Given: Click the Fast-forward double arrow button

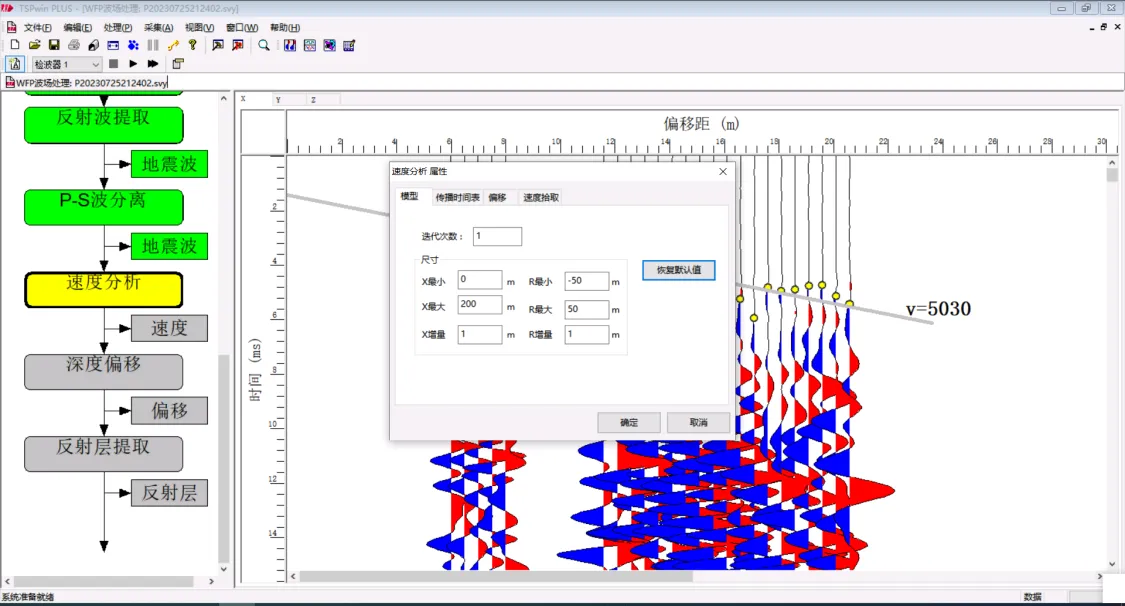Looking at the screenshot, I should tap(153, 64).
